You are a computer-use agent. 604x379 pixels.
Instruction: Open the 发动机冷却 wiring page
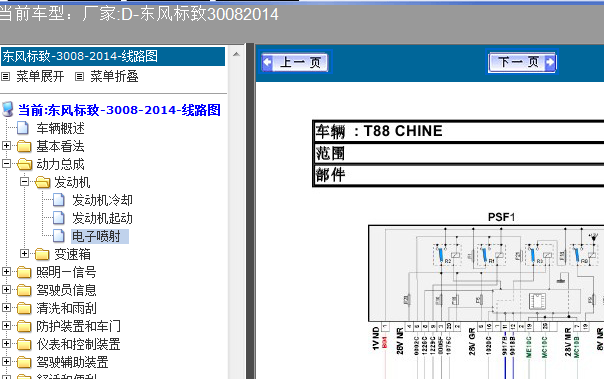(x=102, y=200)
